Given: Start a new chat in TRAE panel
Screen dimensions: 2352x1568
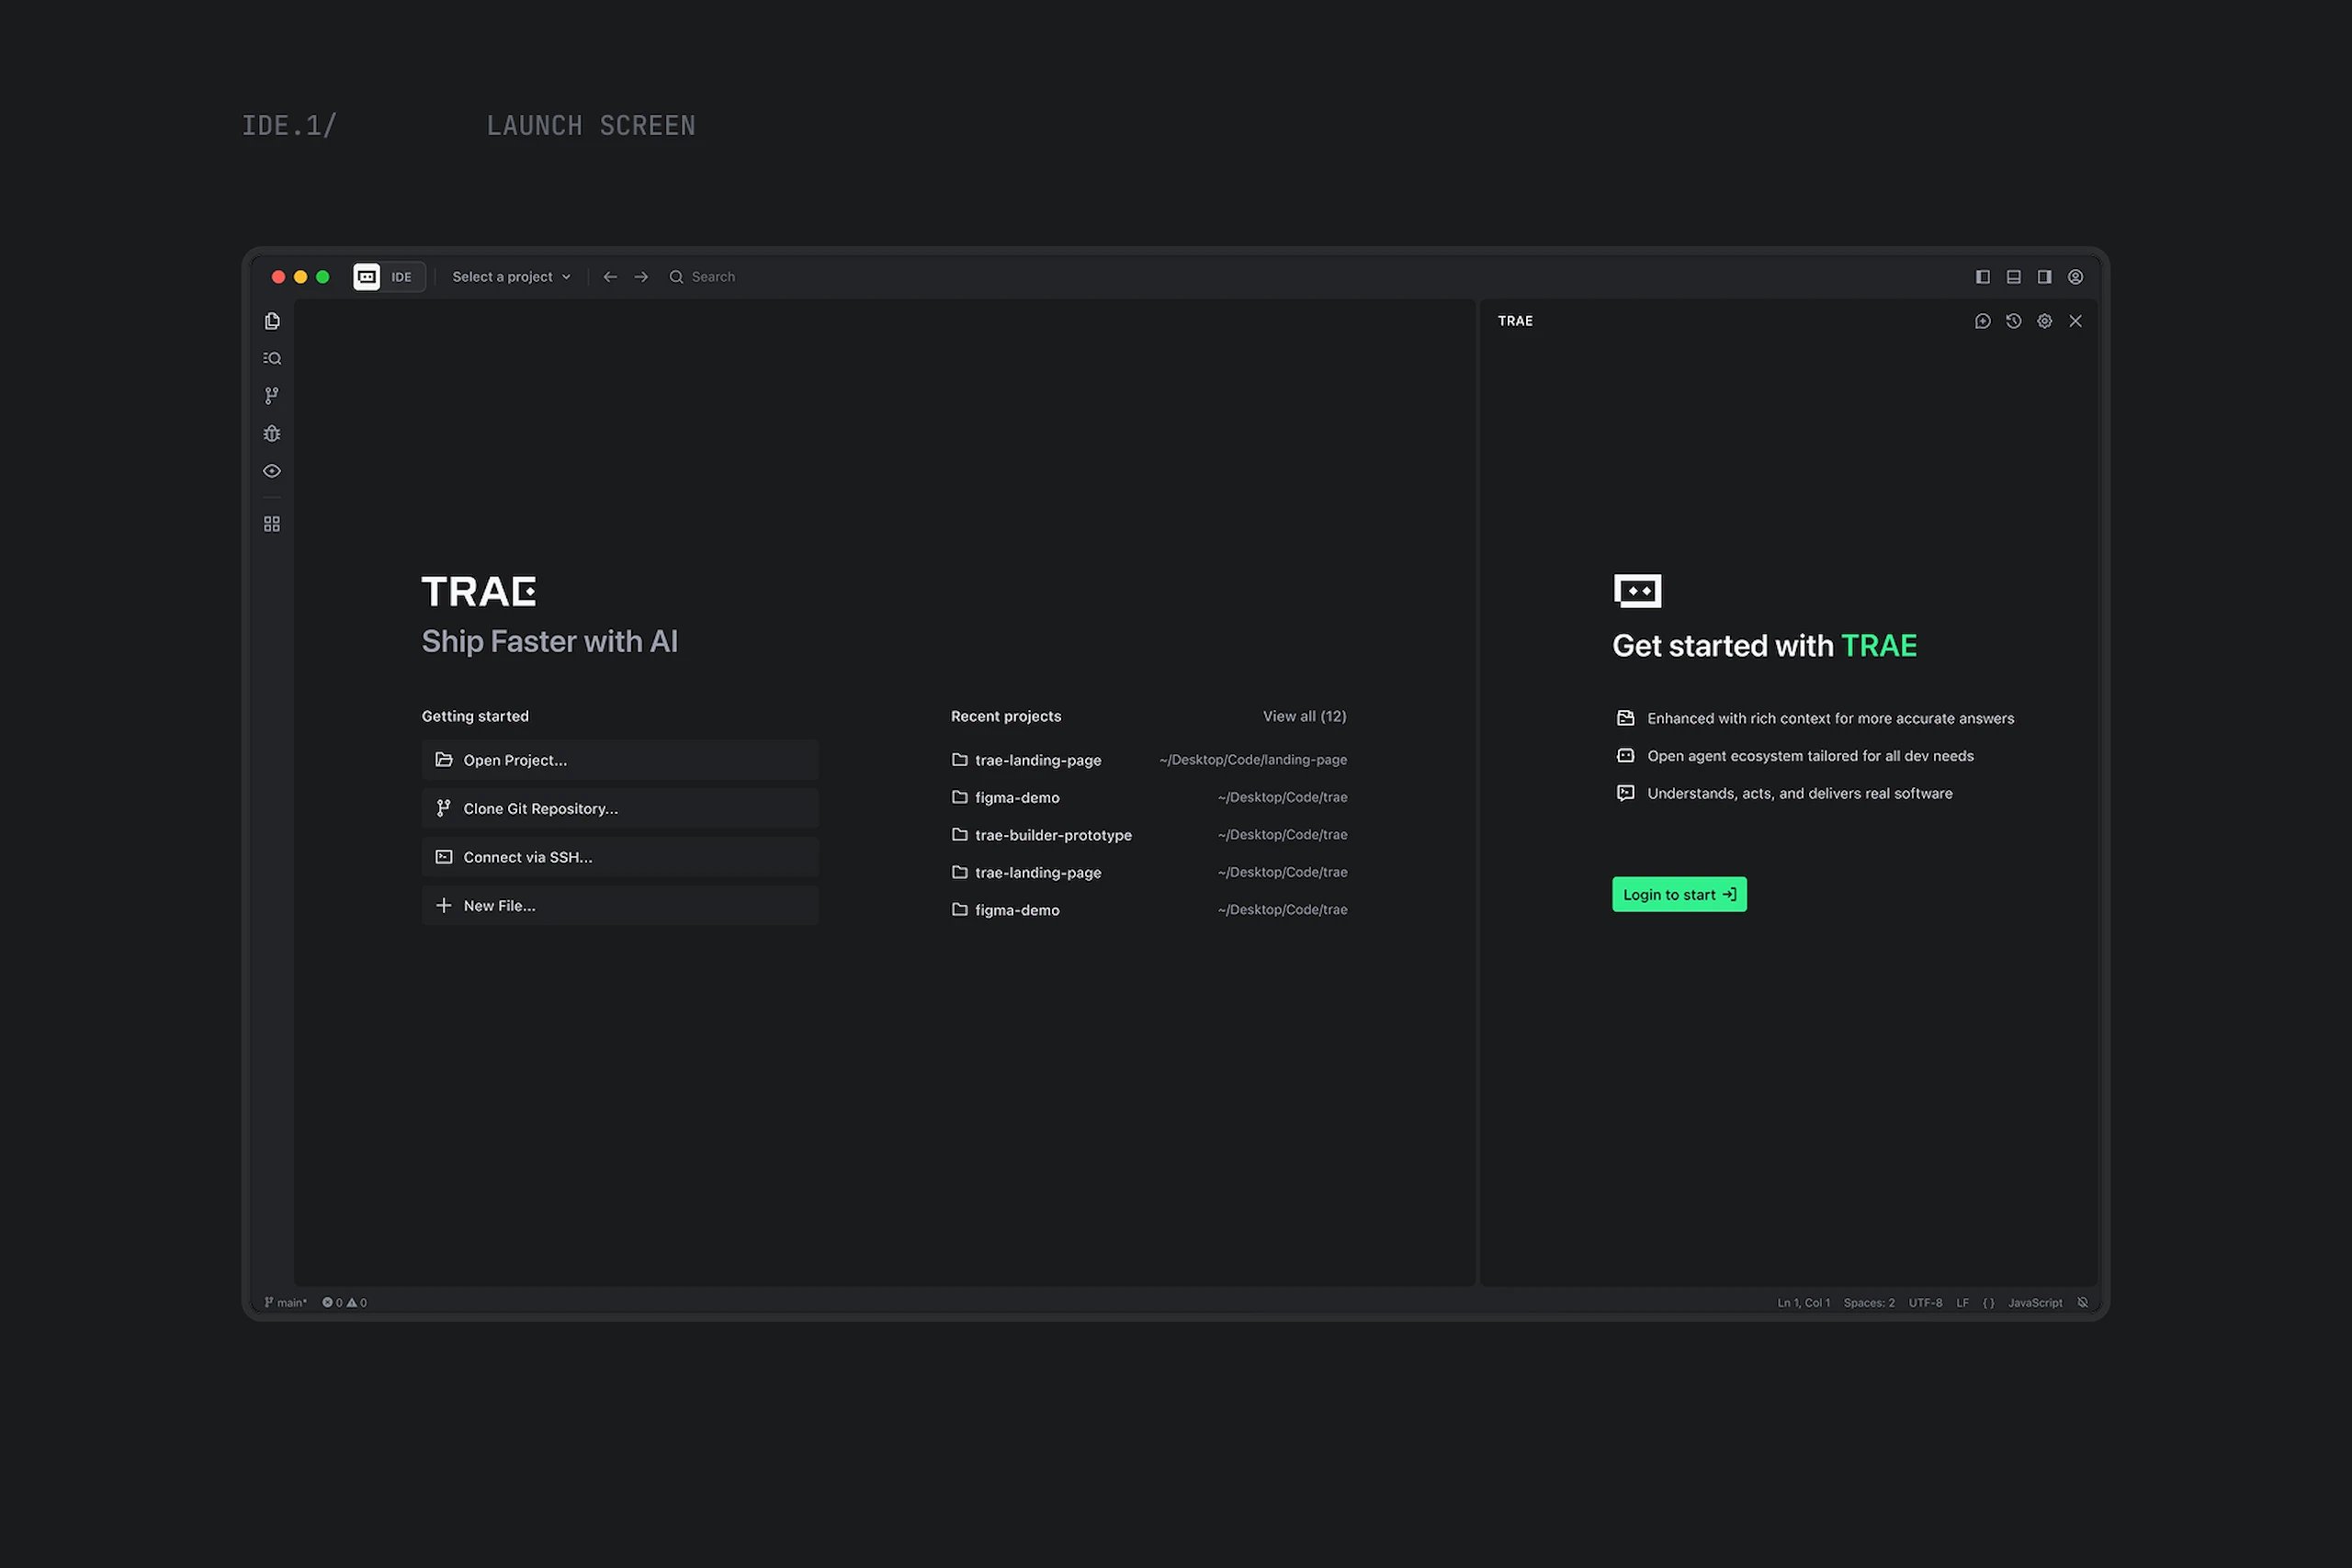Looking at the screenshot, I should coord(1983,321).
